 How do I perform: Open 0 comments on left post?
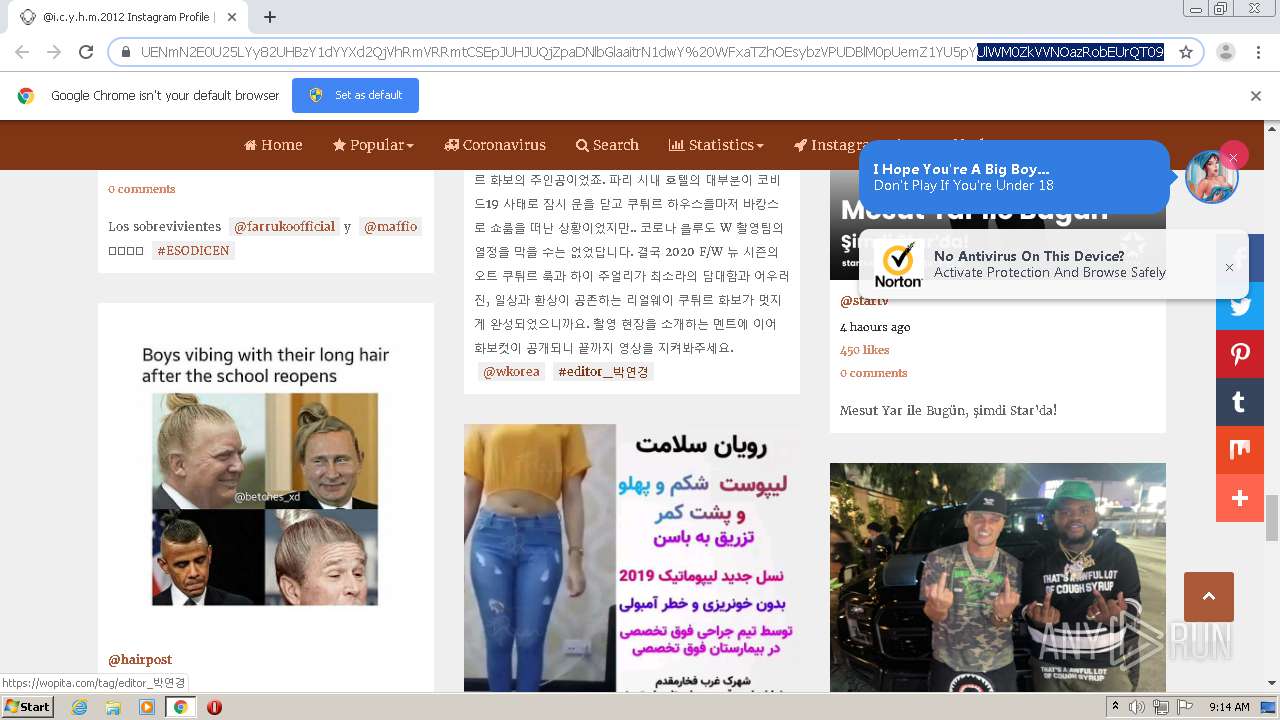coord(141,189)
